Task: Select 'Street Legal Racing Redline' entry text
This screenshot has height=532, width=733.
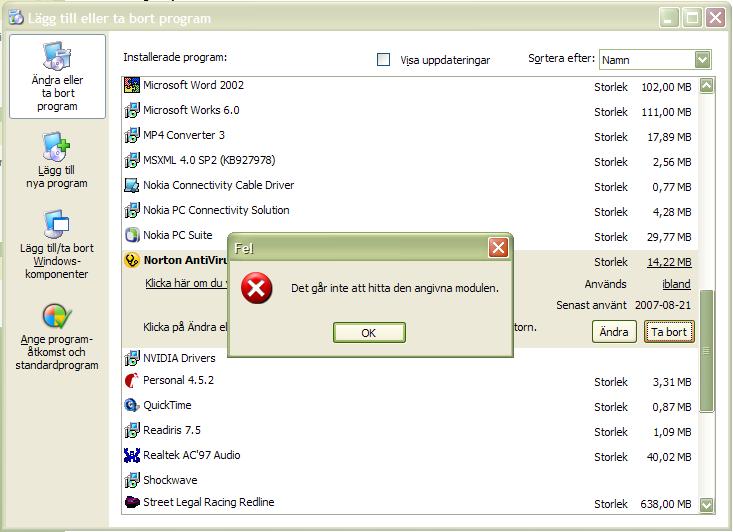Action: pyautogui.click(x=208, y=502)
